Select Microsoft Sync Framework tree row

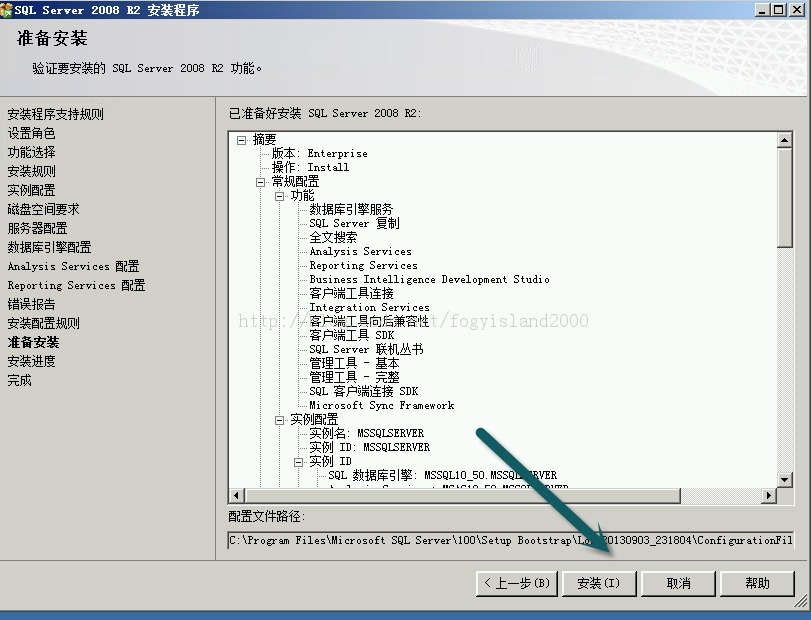[x=382, y=405]
